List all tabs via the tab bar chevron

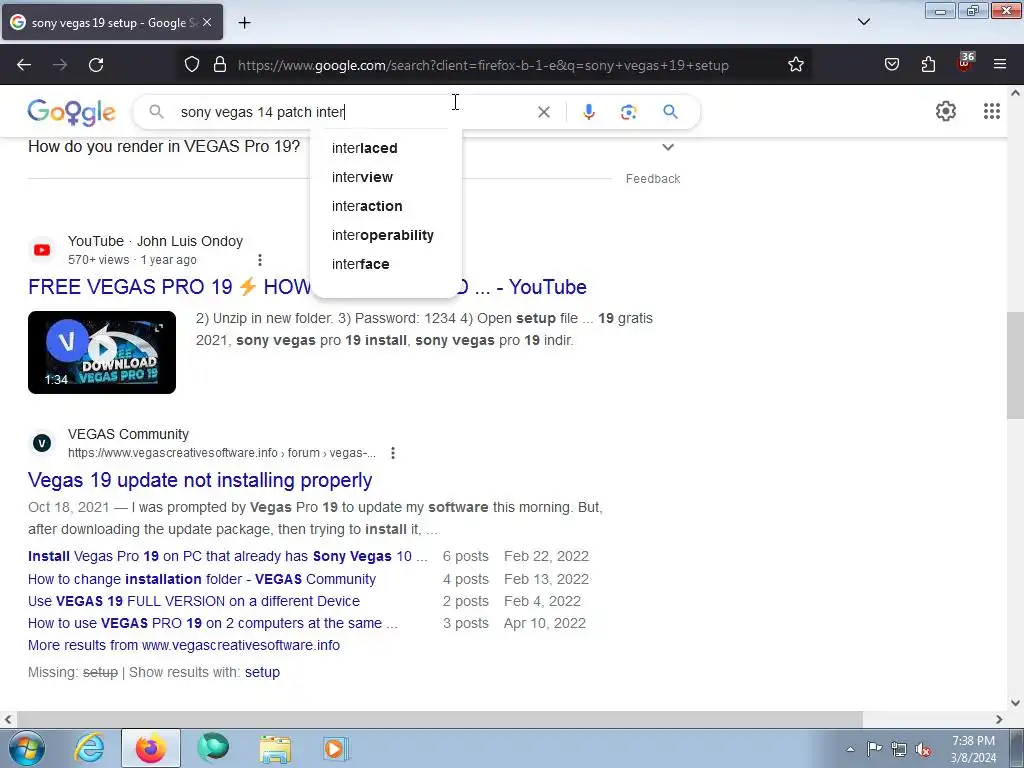click(x=863, y=22)
